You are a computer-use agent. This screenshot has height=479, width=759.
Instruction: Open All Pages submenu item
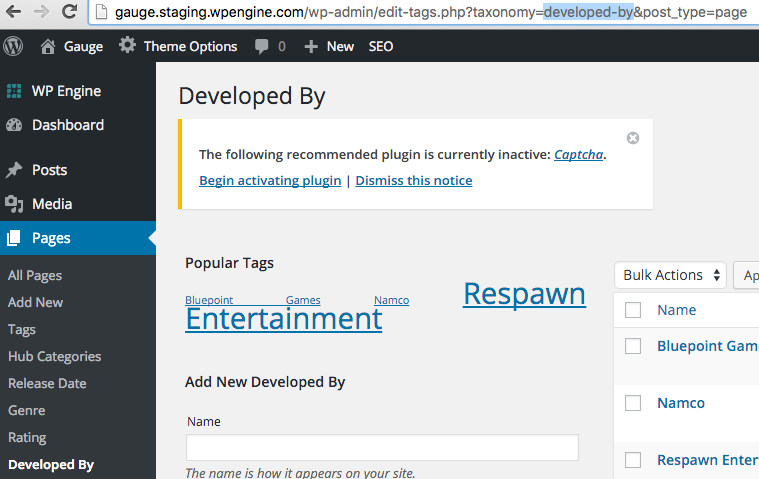[x=35, y=275]
